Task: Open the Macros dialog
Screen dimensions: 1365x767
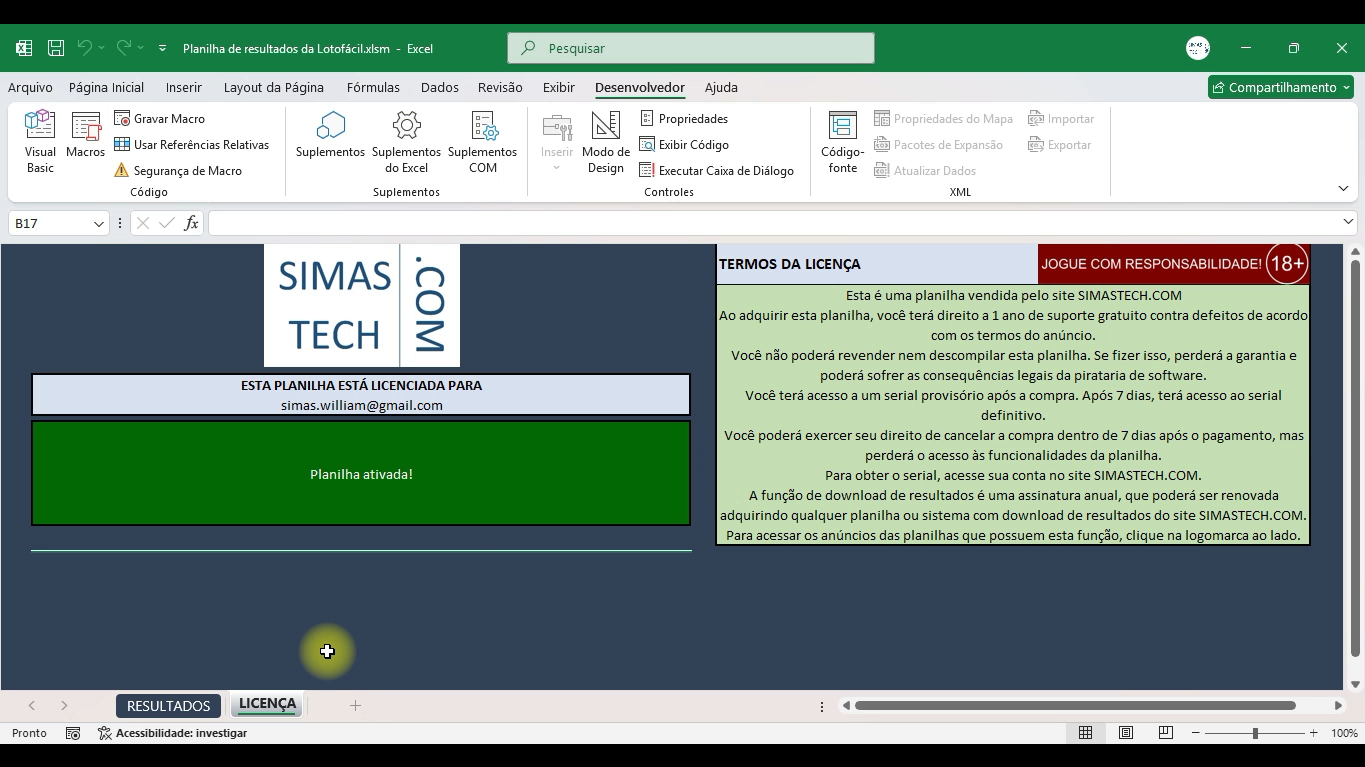Action: (x=85, y=136)
